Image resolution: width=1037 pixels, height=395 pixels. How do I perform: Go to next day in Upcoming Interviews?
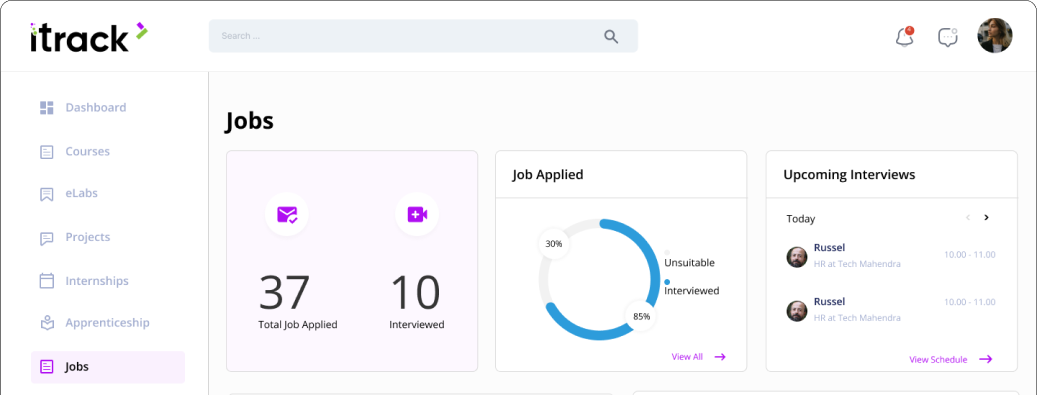click(986, 218)
